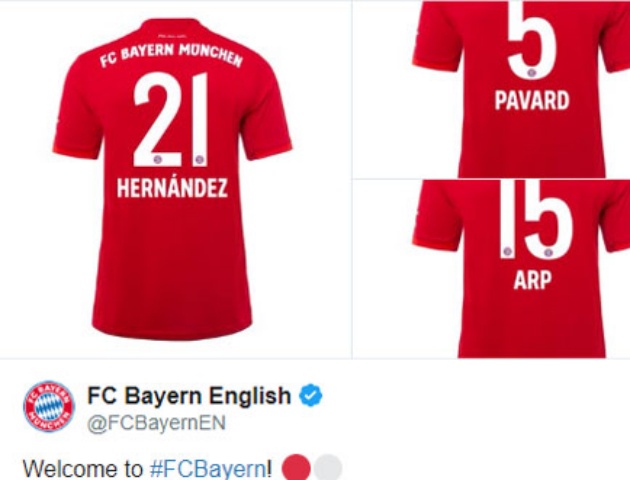Click the white circle emoji
Image resolution: width=630 pixels, height=480 pixels.
coord(328,468)
